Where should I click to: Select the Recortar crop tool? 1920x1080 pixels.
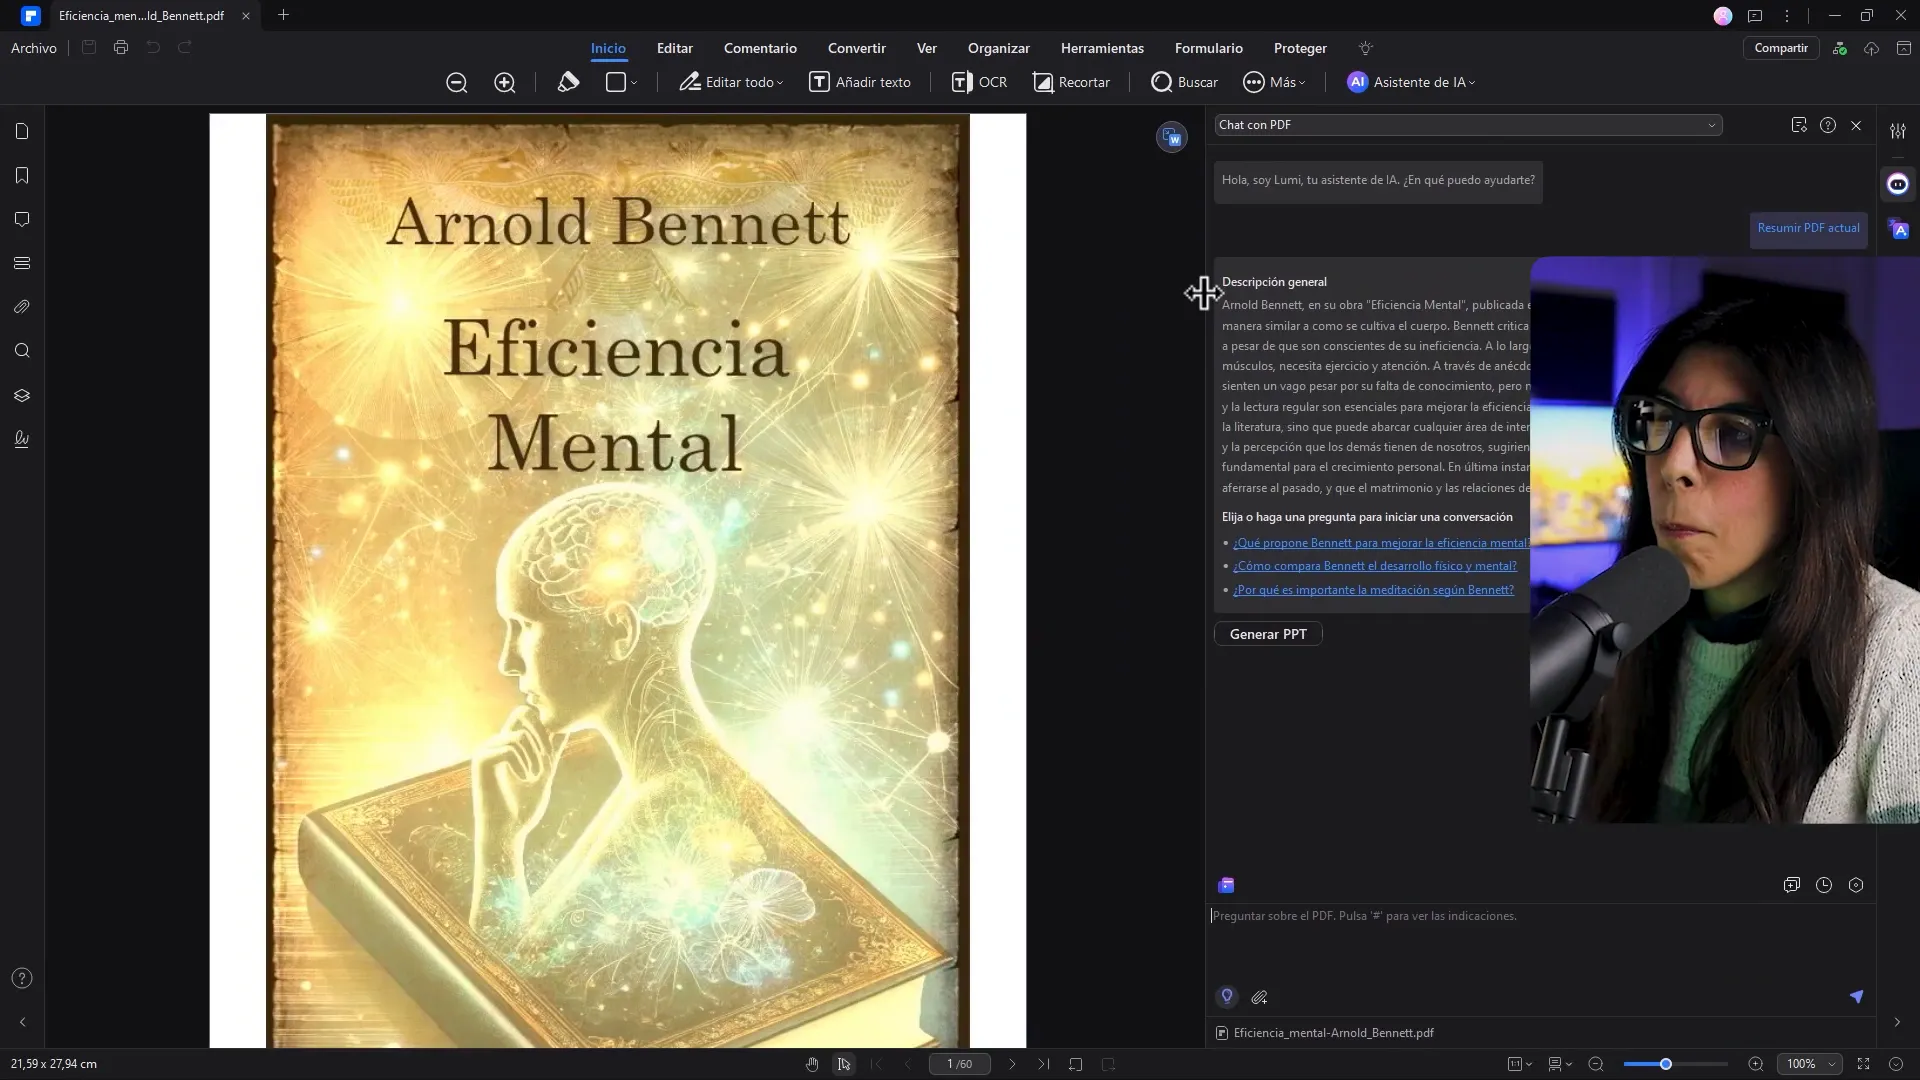[x=1071, y=82]
